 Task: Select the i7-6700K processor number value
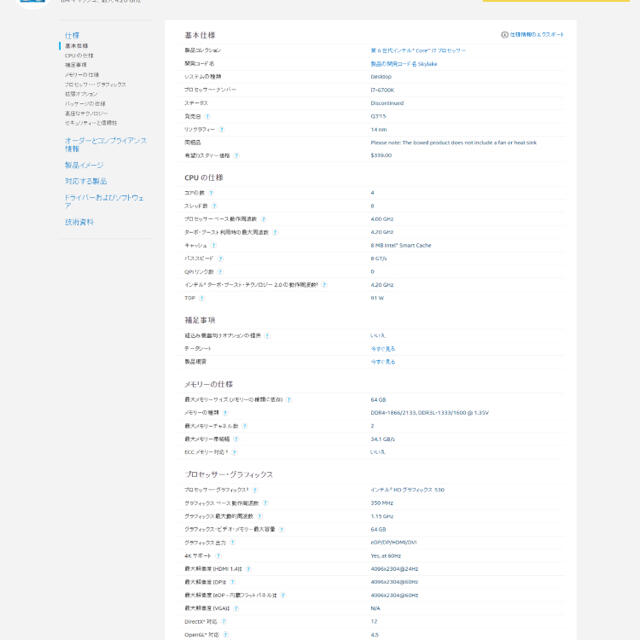pos(382,90)
